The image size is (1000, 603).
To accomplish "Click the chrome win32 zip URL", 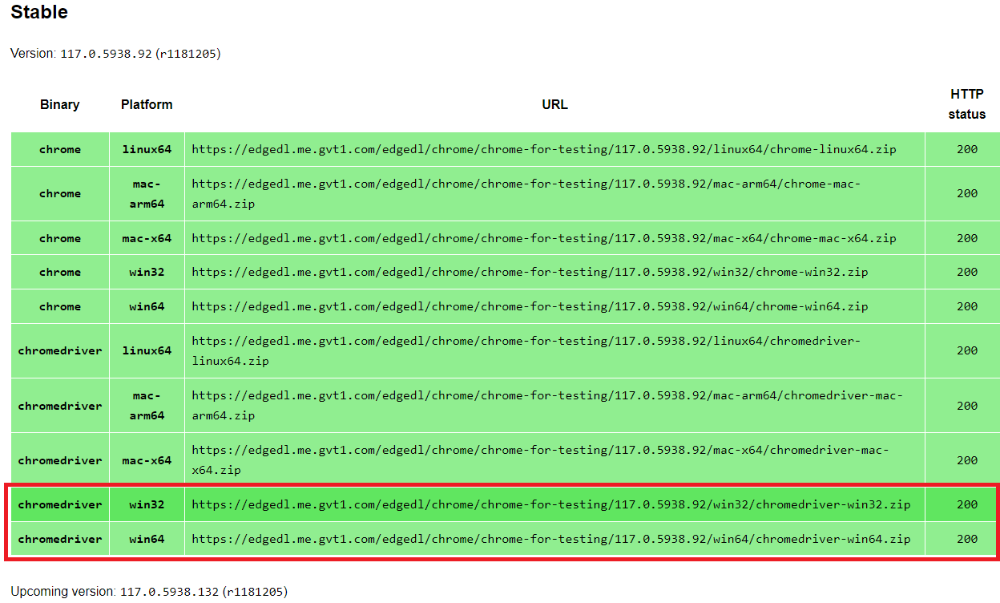I will (x=529, y=272).
